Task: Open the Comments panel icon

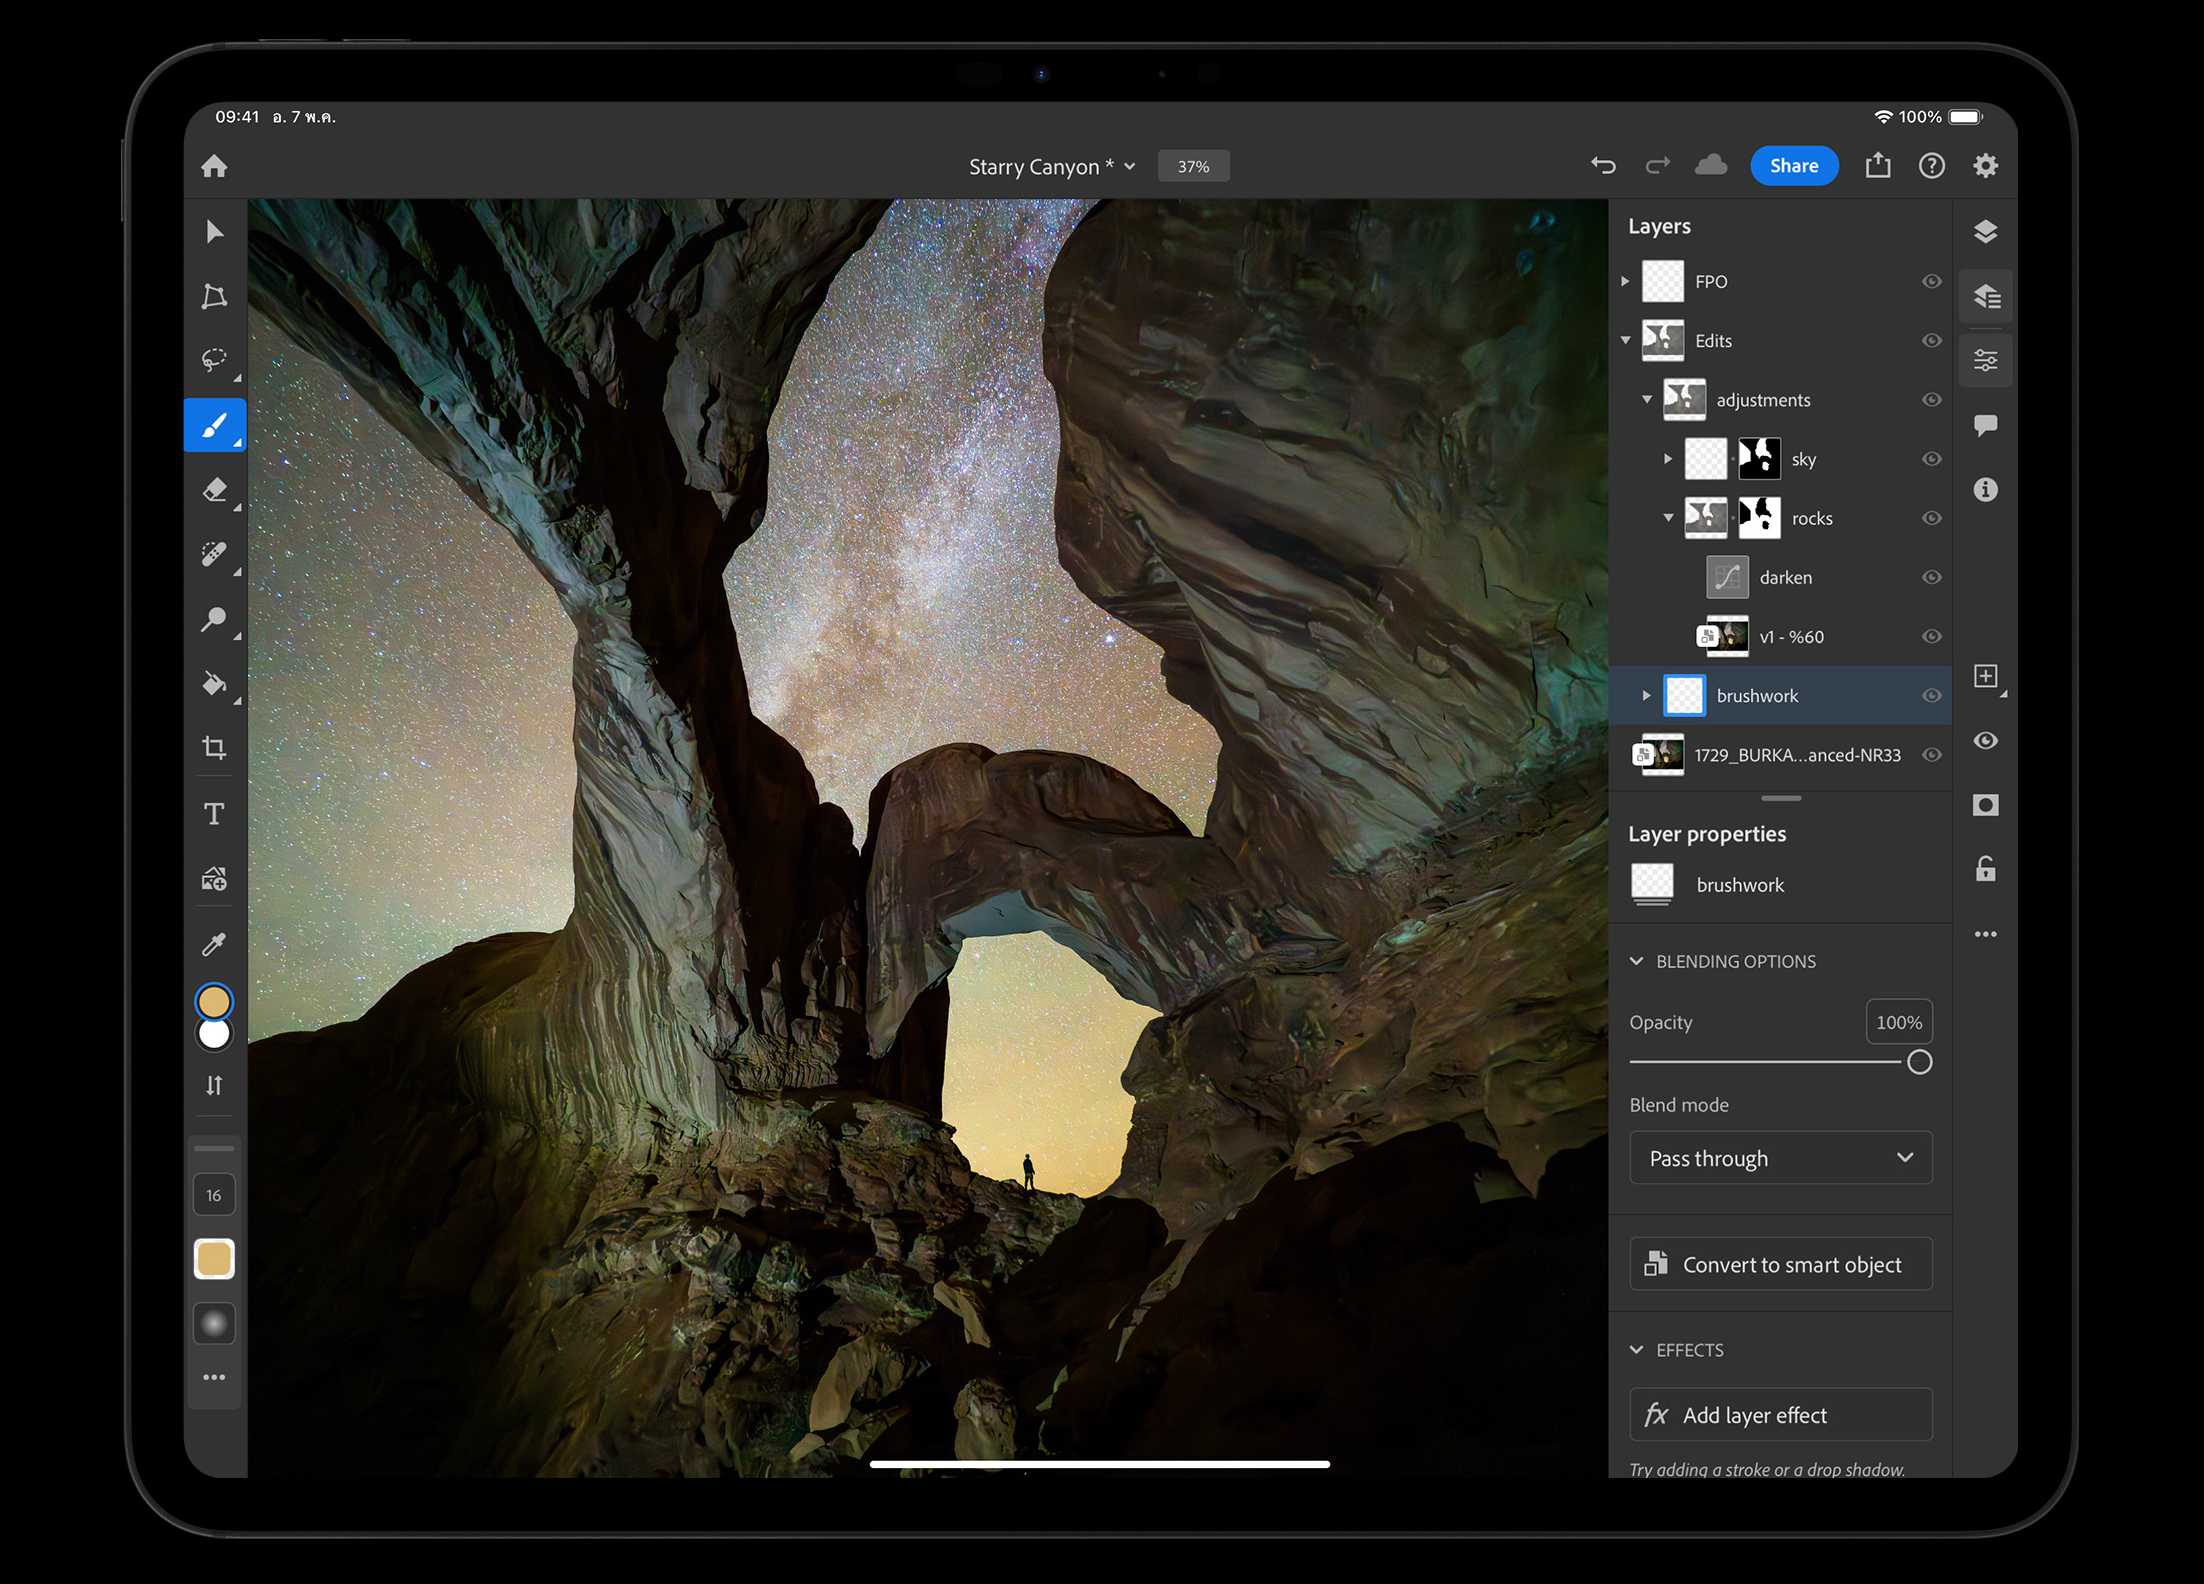Action: coord(1985,425)
